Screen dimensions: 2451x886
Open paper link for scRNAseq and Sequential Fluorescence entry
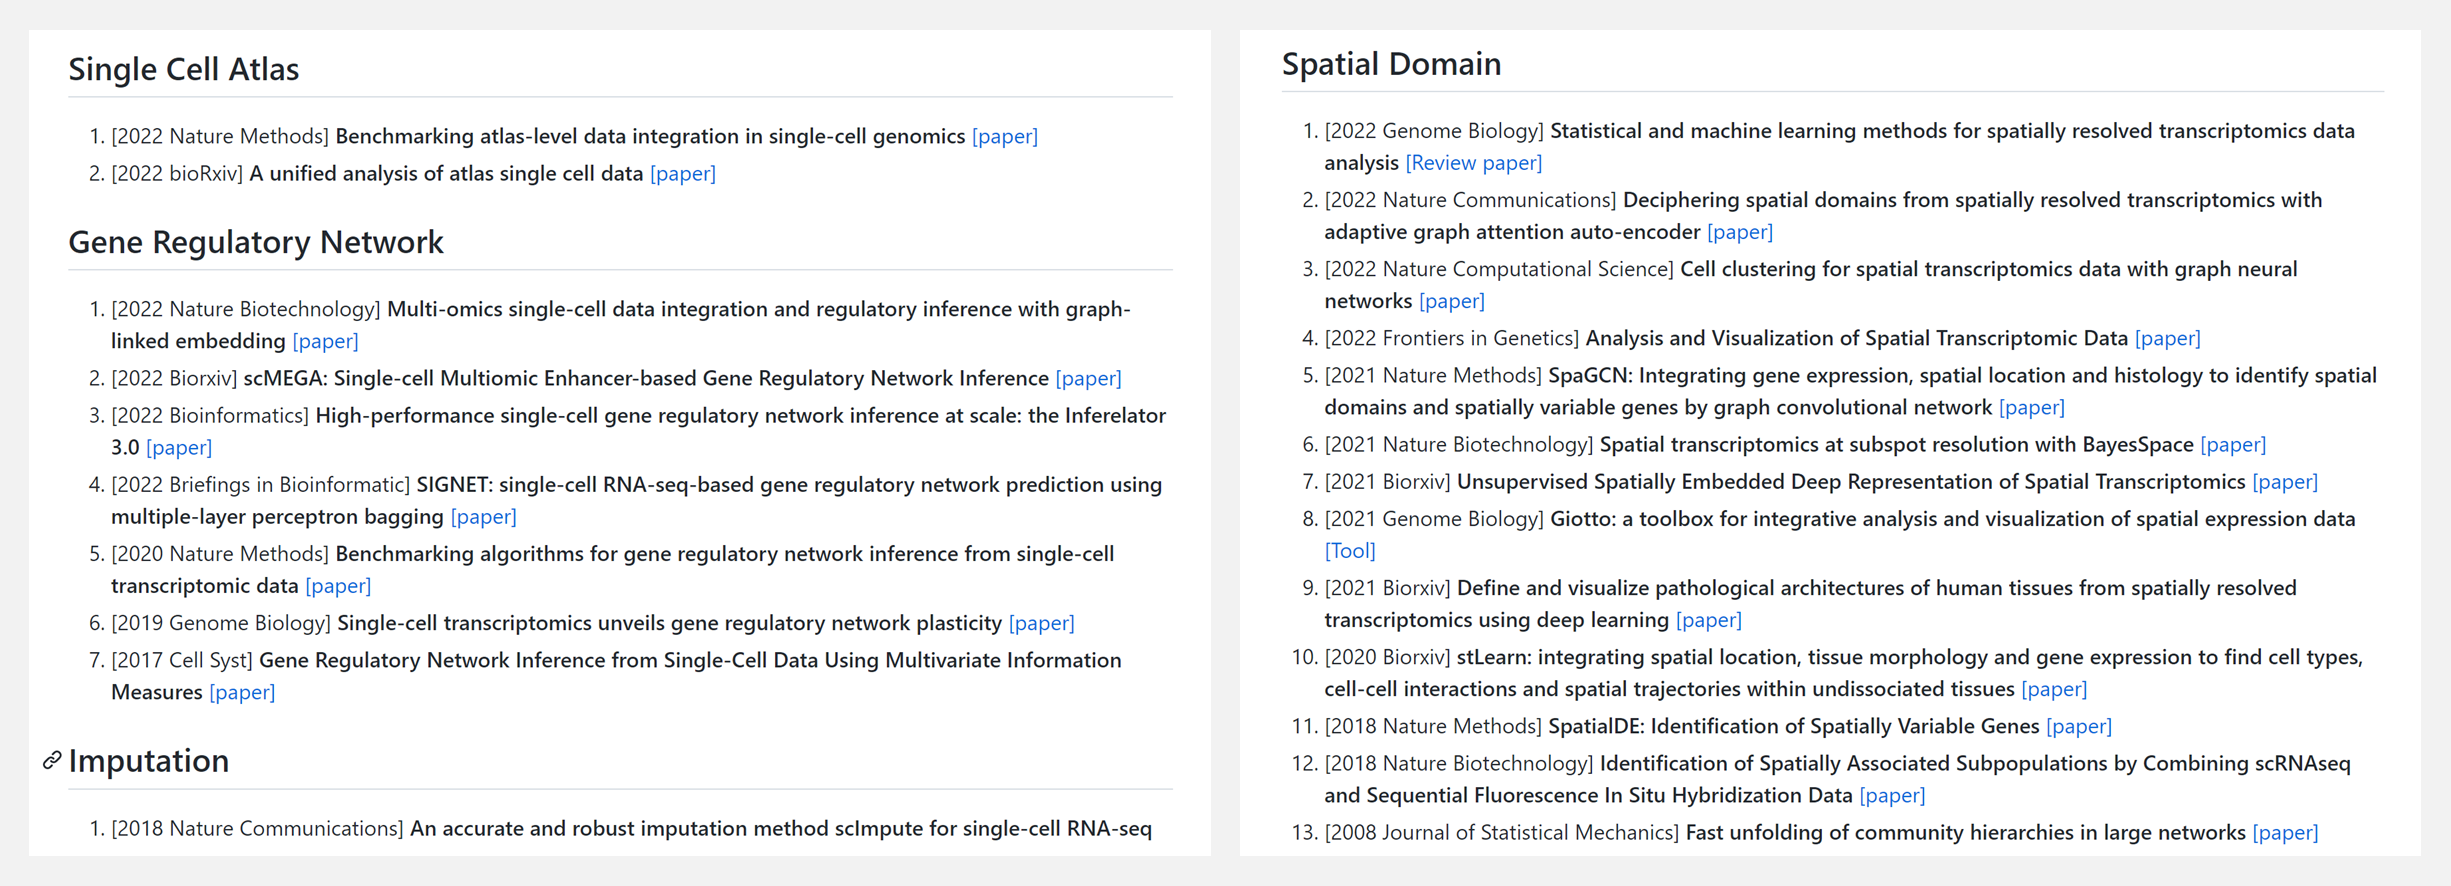pos(1892,795)
